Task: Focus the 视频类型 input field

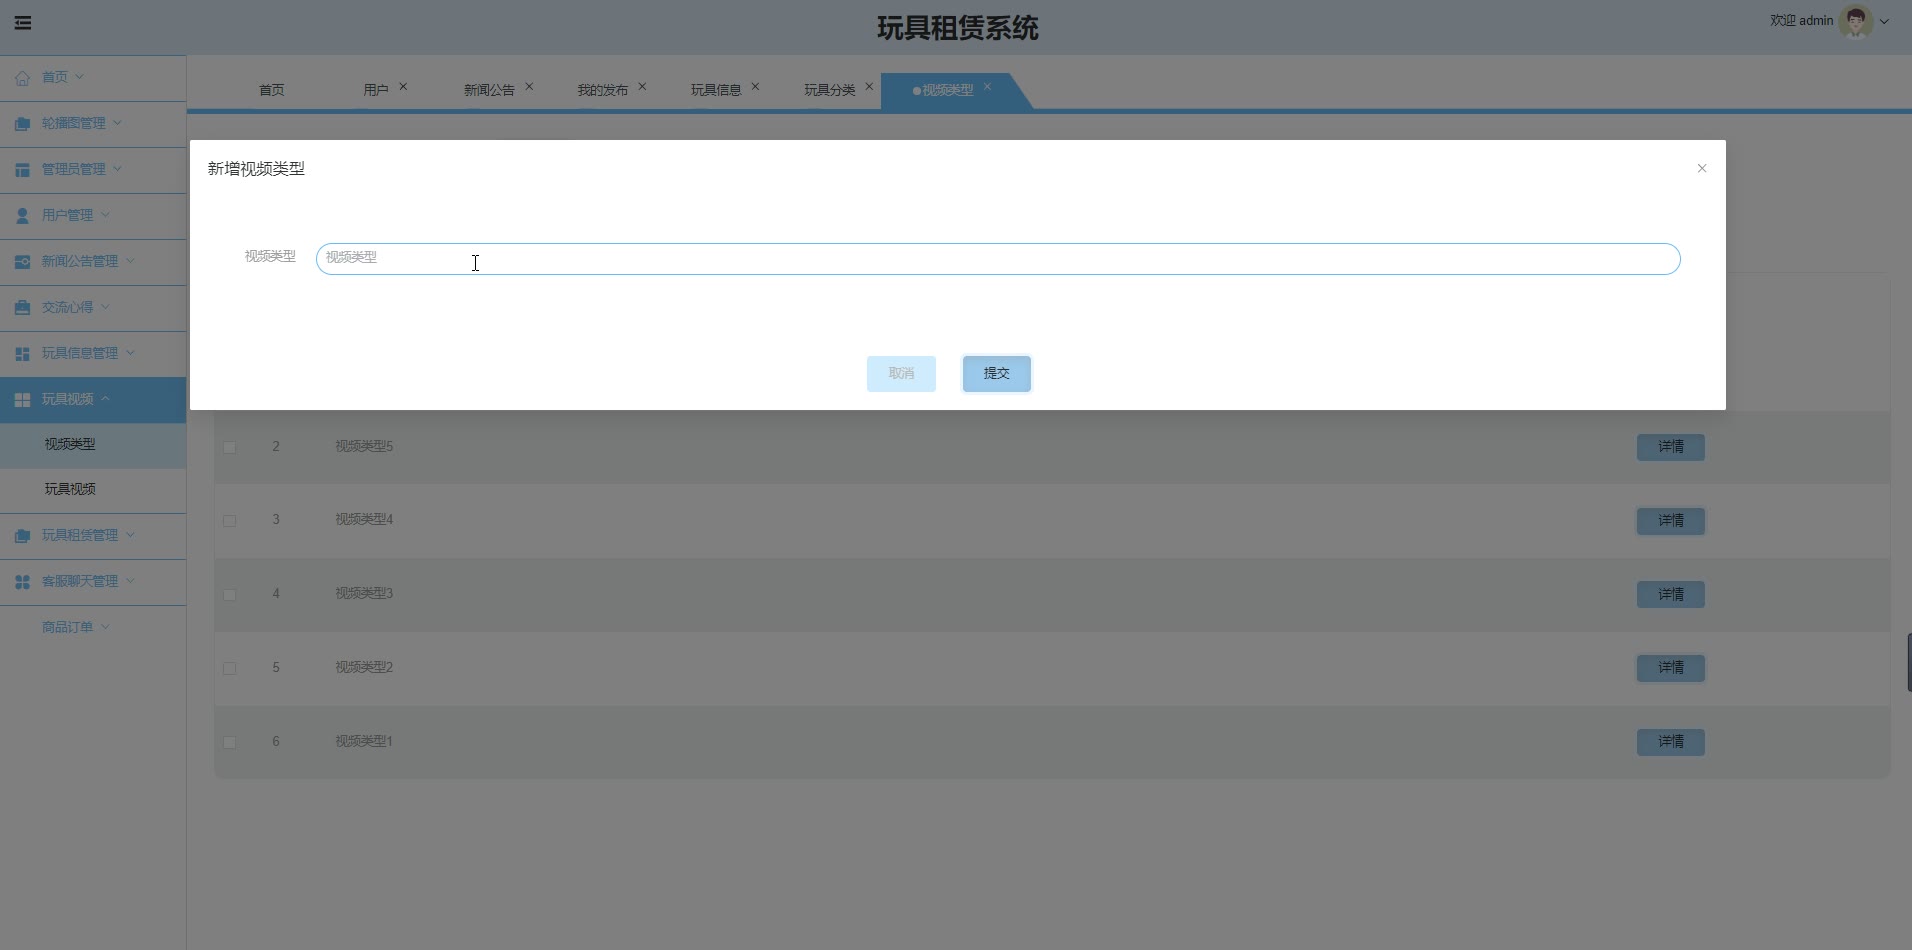Action: pyautogui.click(x=998, y=259)
